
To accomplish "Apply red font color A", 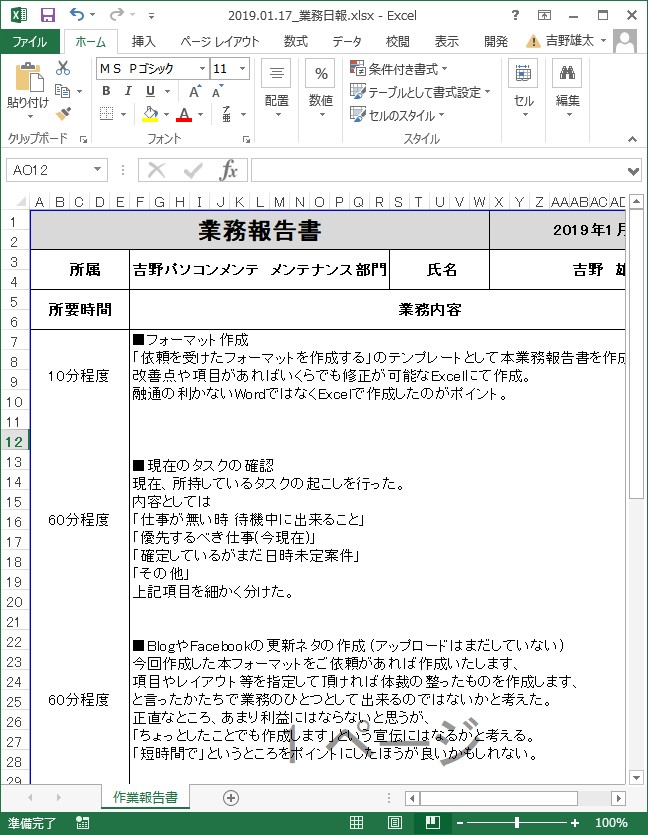I will tap(184, 113).
